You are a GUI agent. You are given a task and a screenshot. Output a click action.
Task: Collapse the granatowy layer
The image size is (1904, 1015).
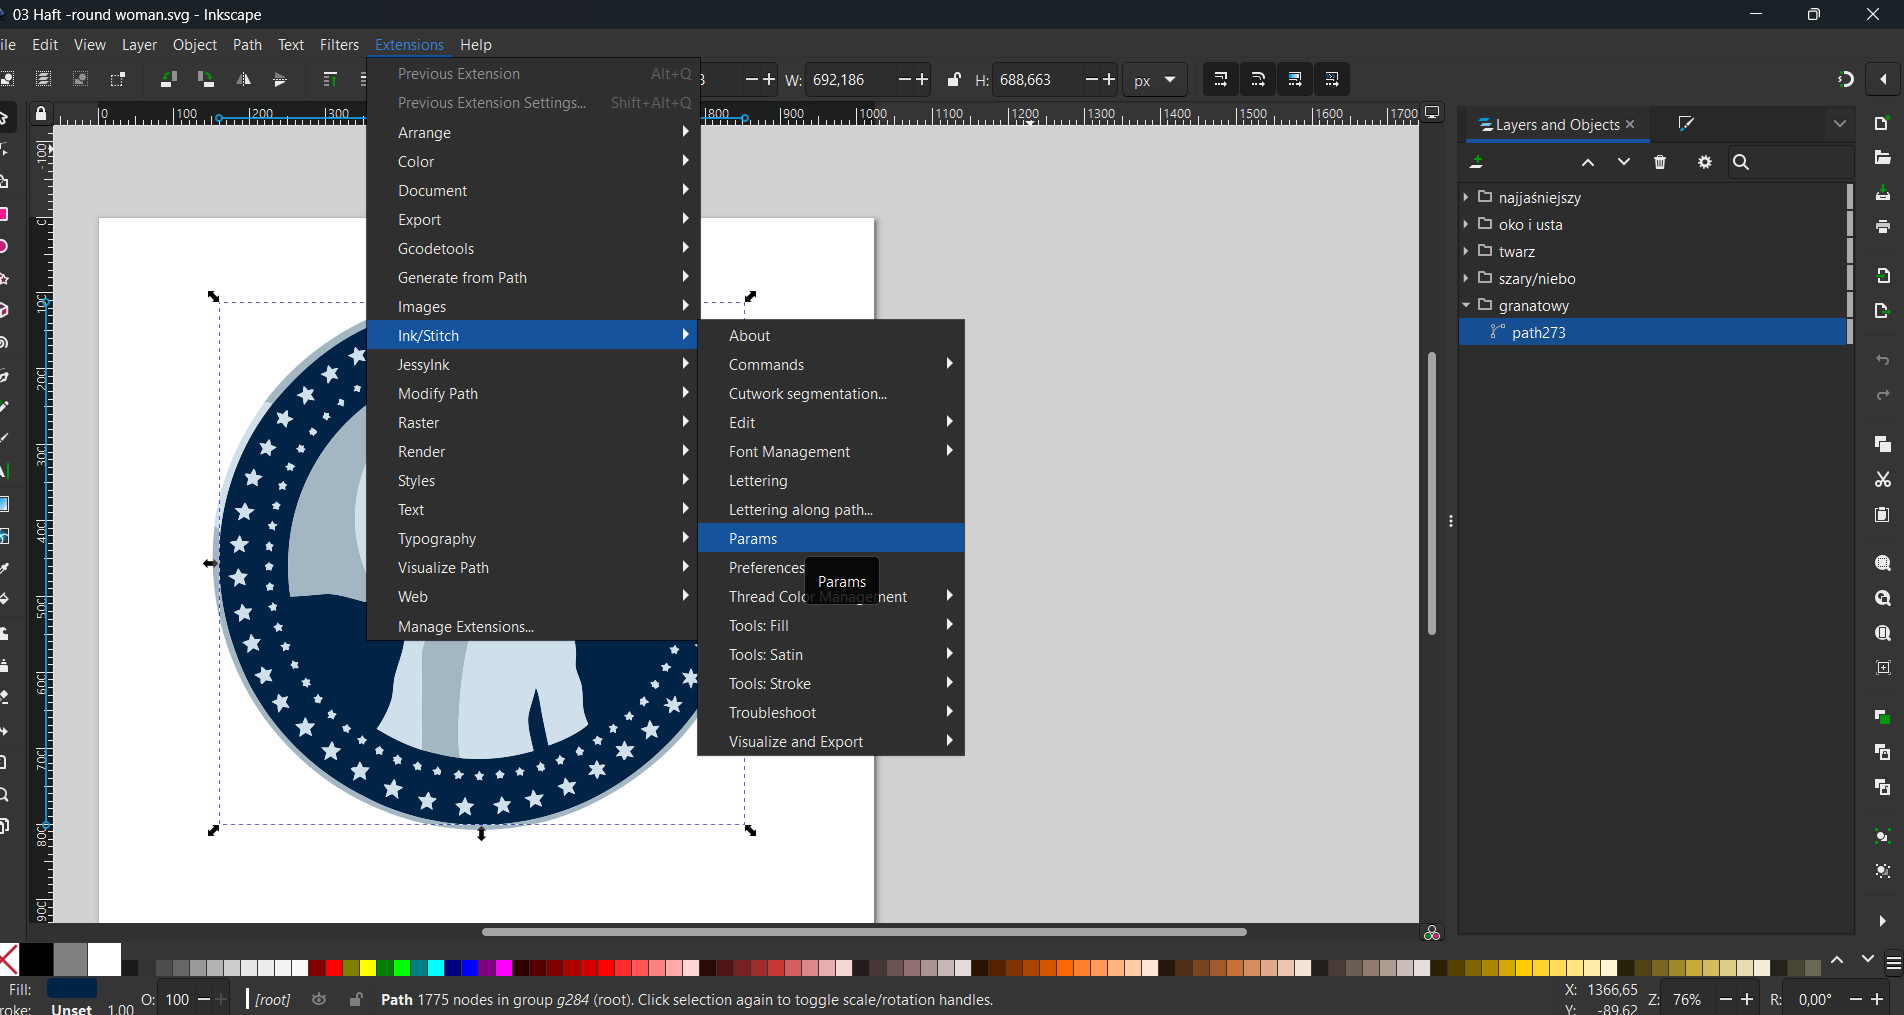[x=1466, y=305]
